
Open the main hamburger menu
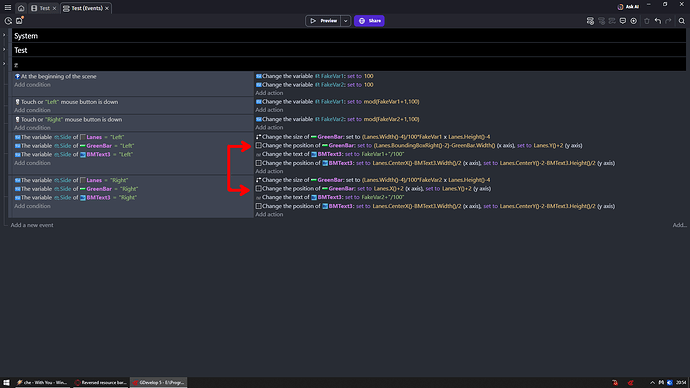pyautogui.click(x=8, y=8)
